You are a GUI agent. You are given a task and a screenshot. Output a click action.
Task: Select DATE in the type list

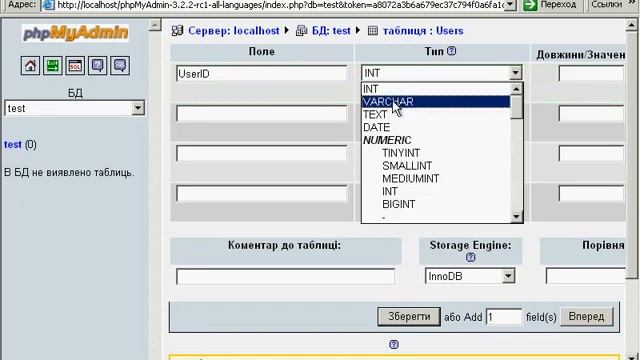(x=436, y=127)
